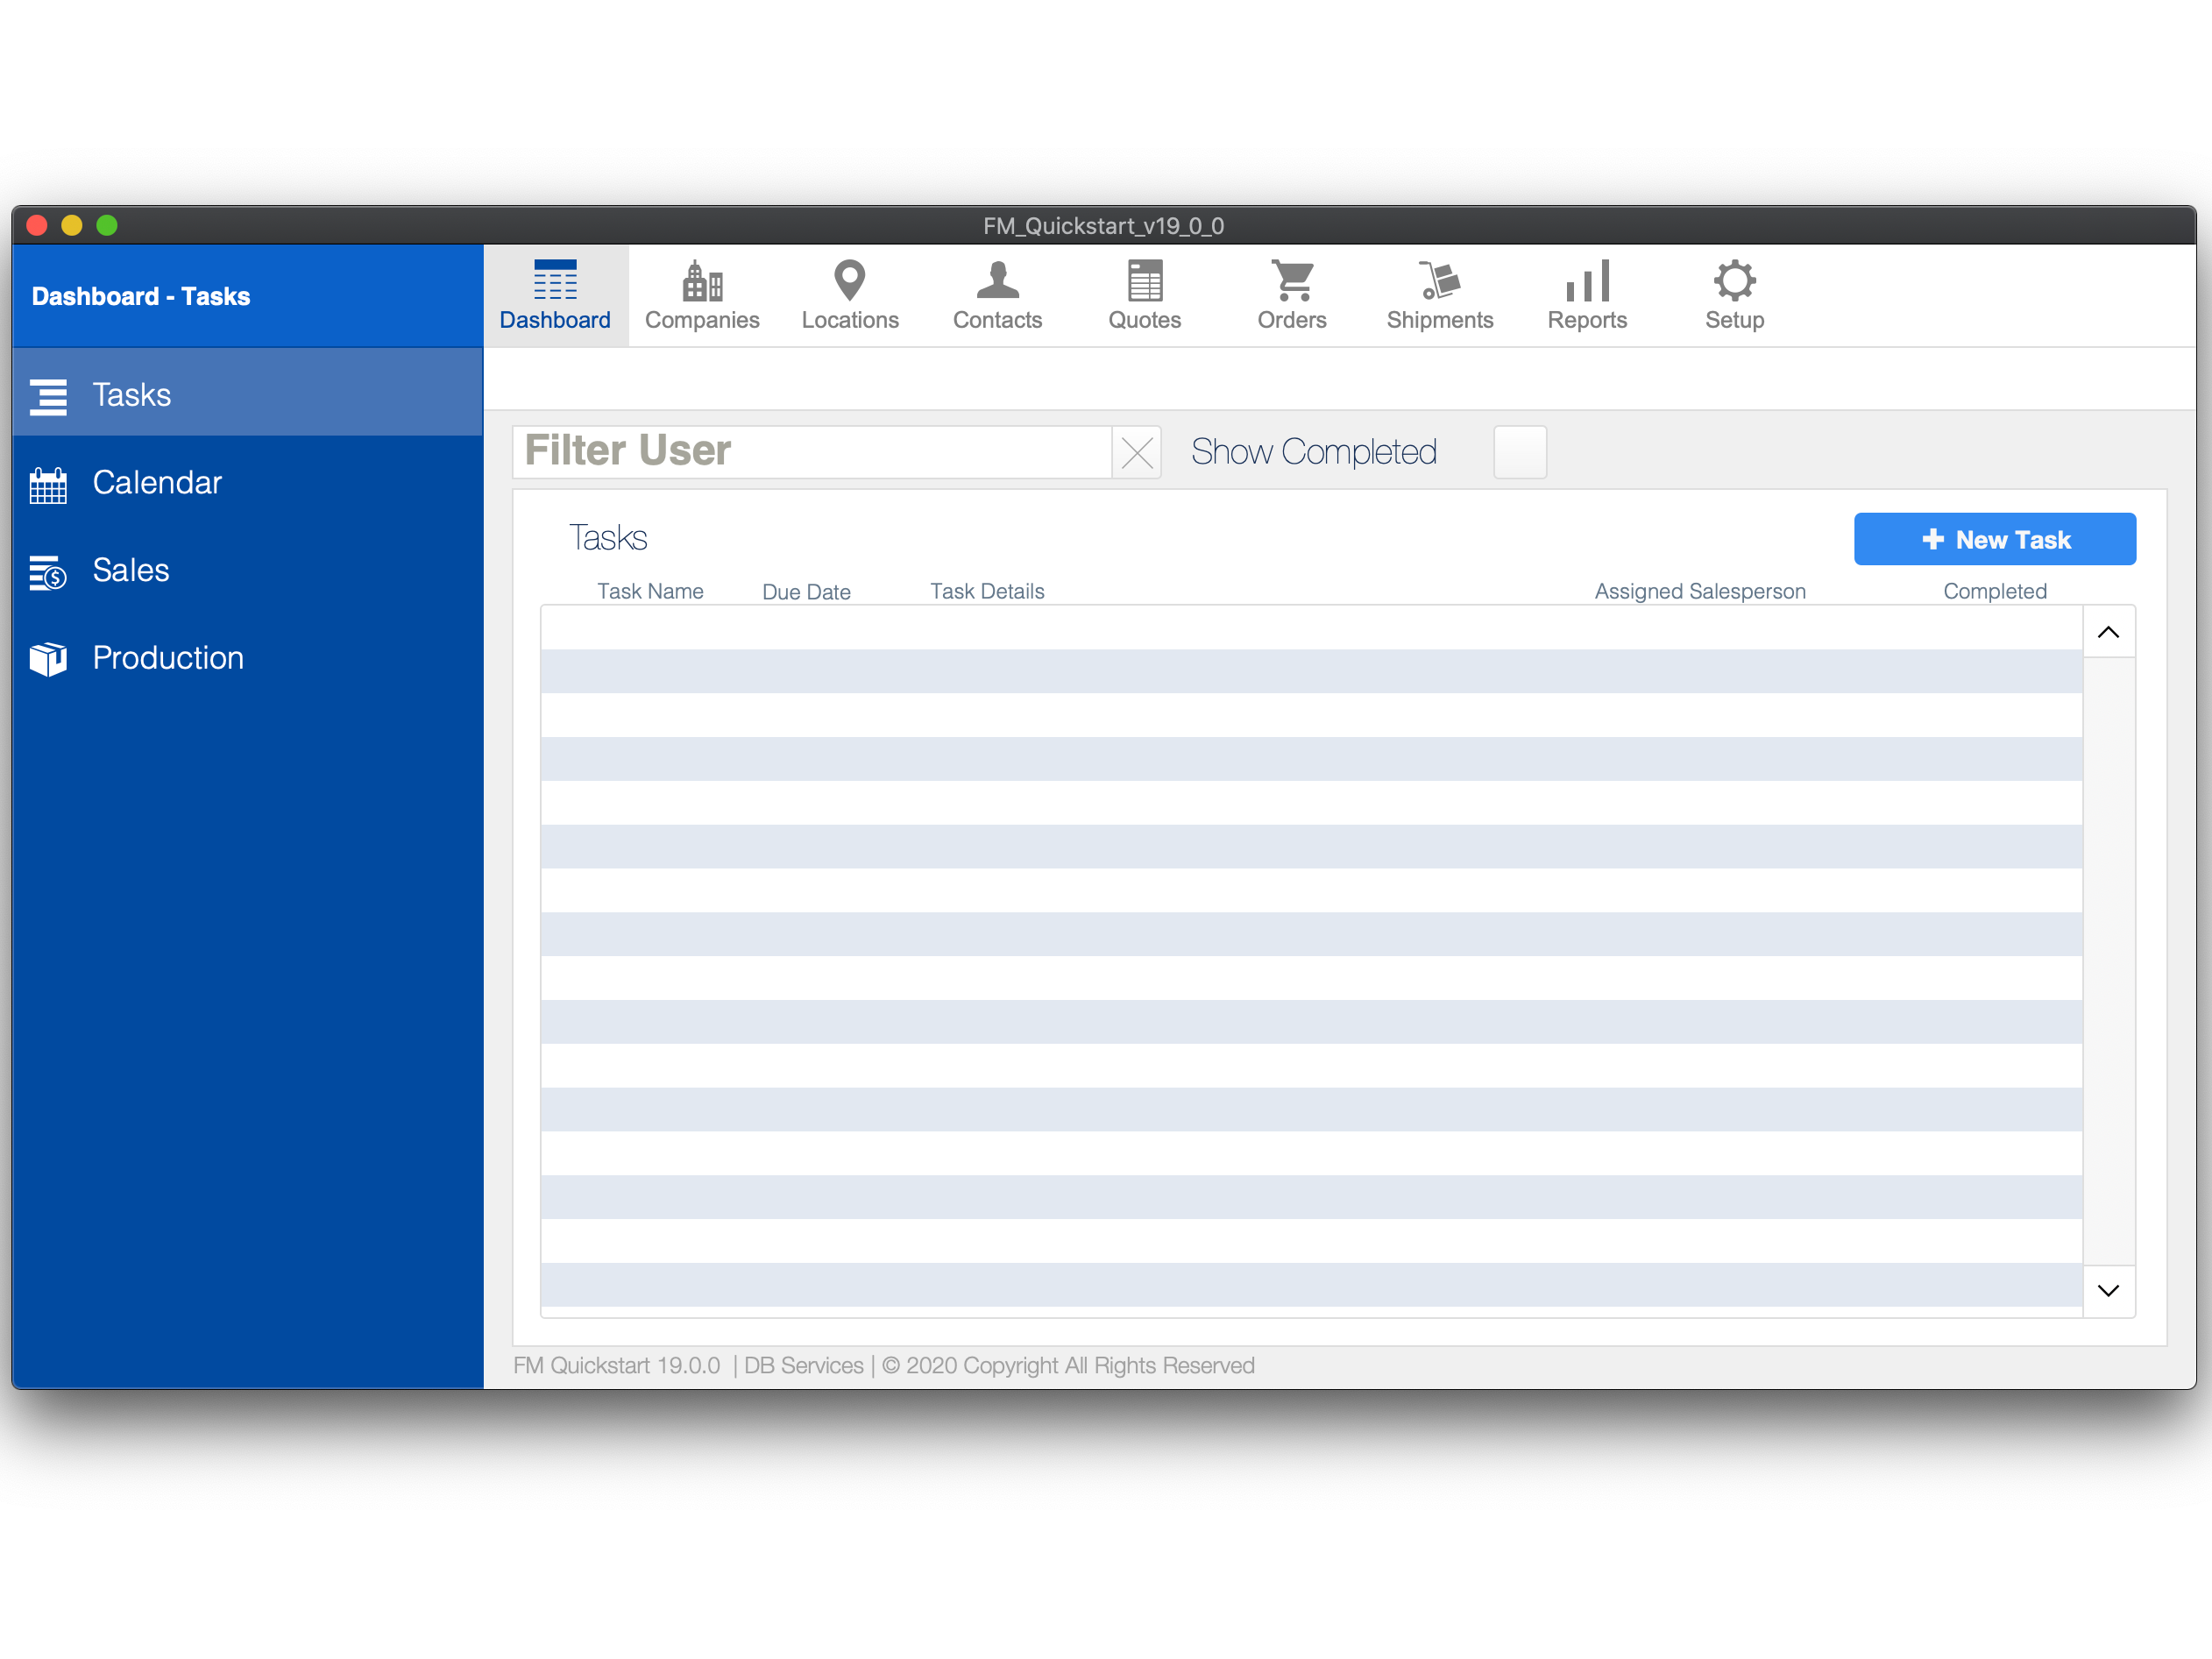Click the Filter User input field

812,452
